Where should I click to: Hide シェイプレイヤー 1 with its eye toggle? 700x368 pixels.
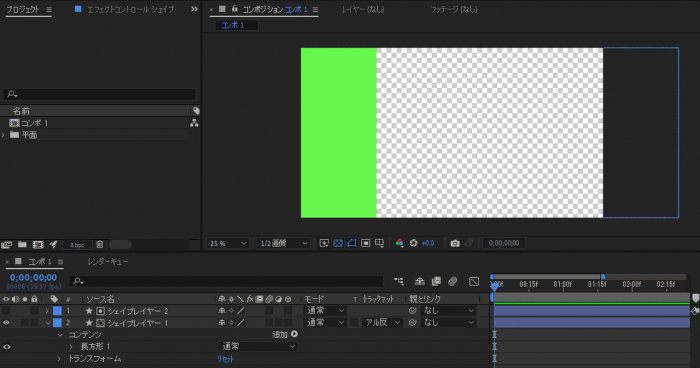(6, 322)
